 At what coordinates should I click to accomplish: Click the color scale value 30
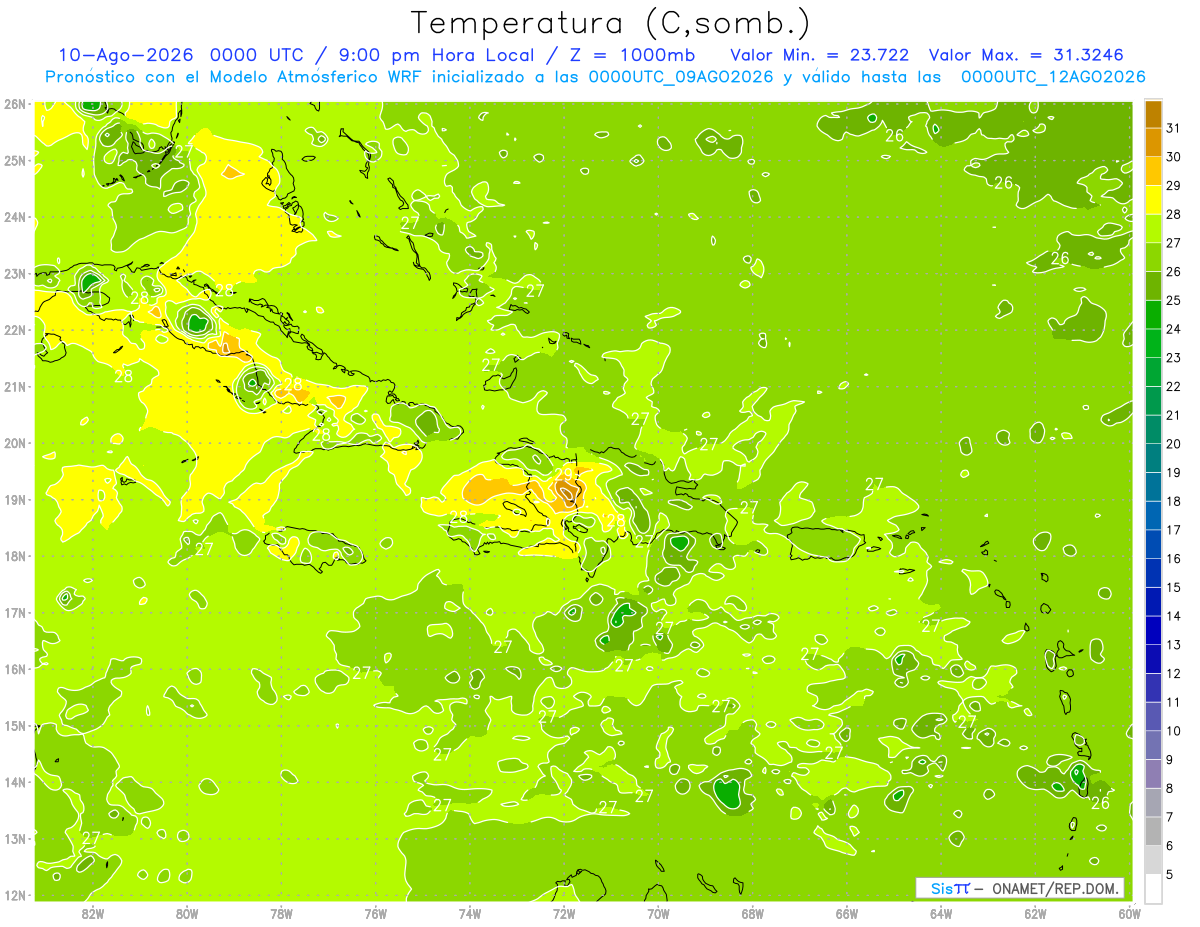coord(1174,157)
